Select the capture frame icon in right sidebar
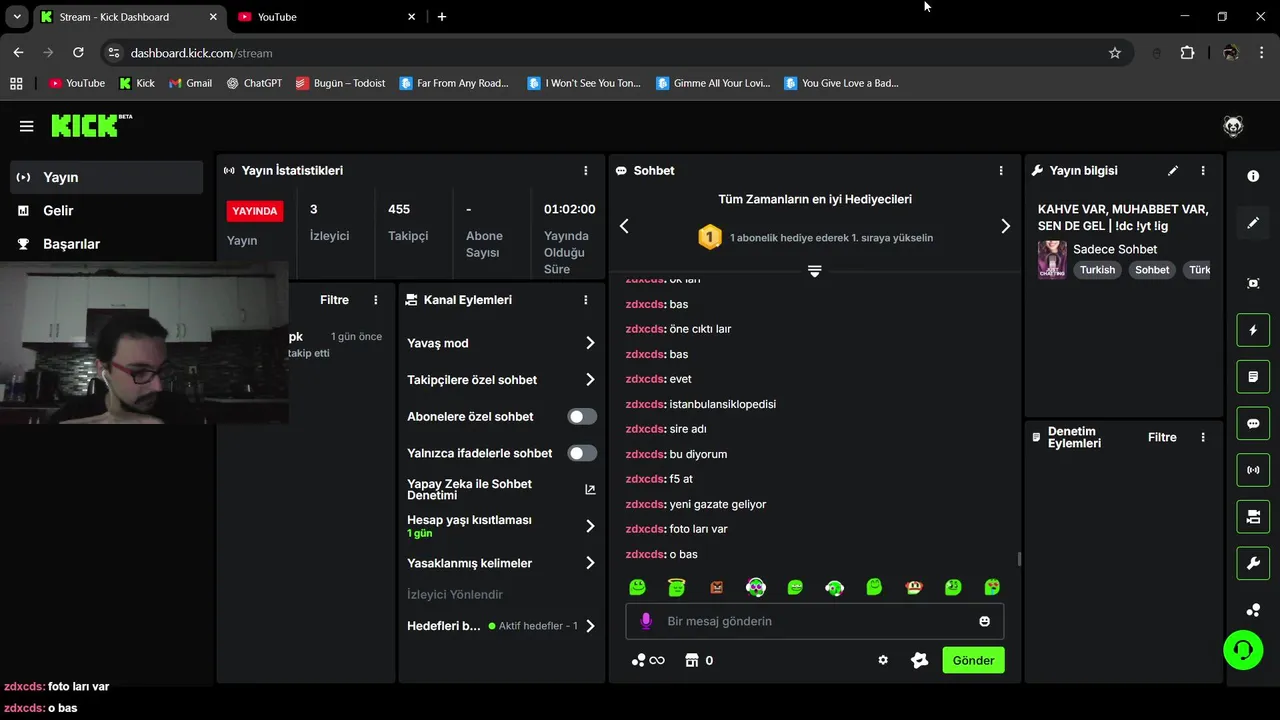 1253,283
